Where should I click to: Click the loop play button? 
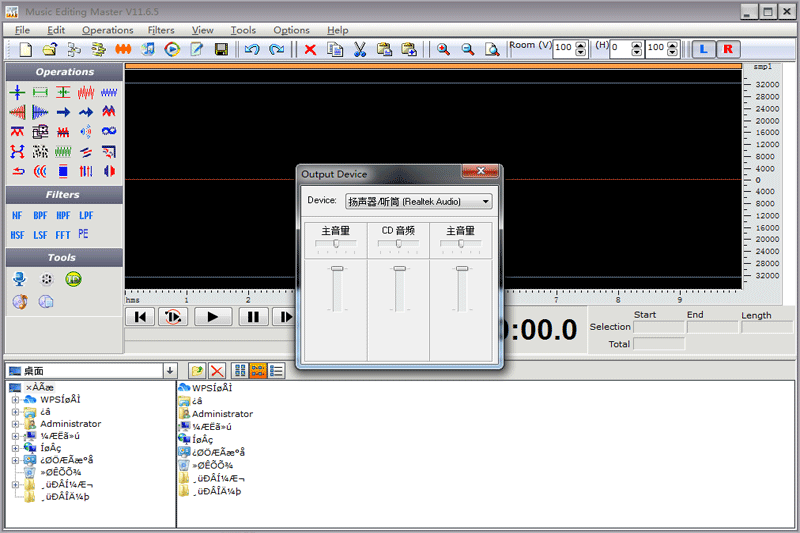pos(173,317)
